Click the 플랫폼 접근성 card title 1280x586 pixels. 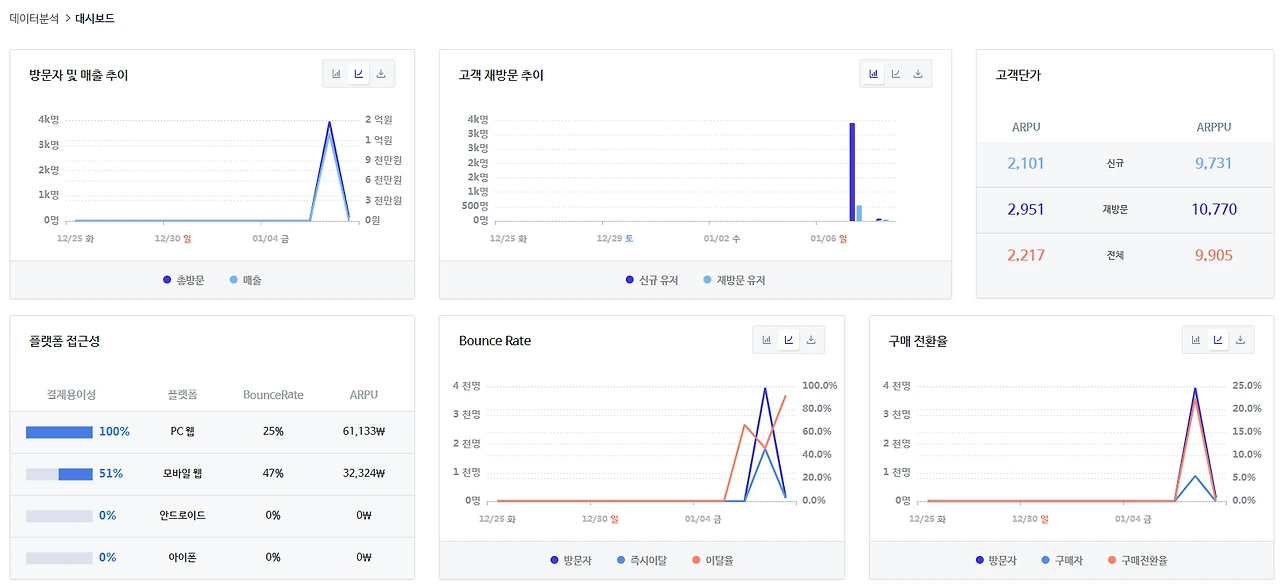pyautogui.click(x=65, y=341)
